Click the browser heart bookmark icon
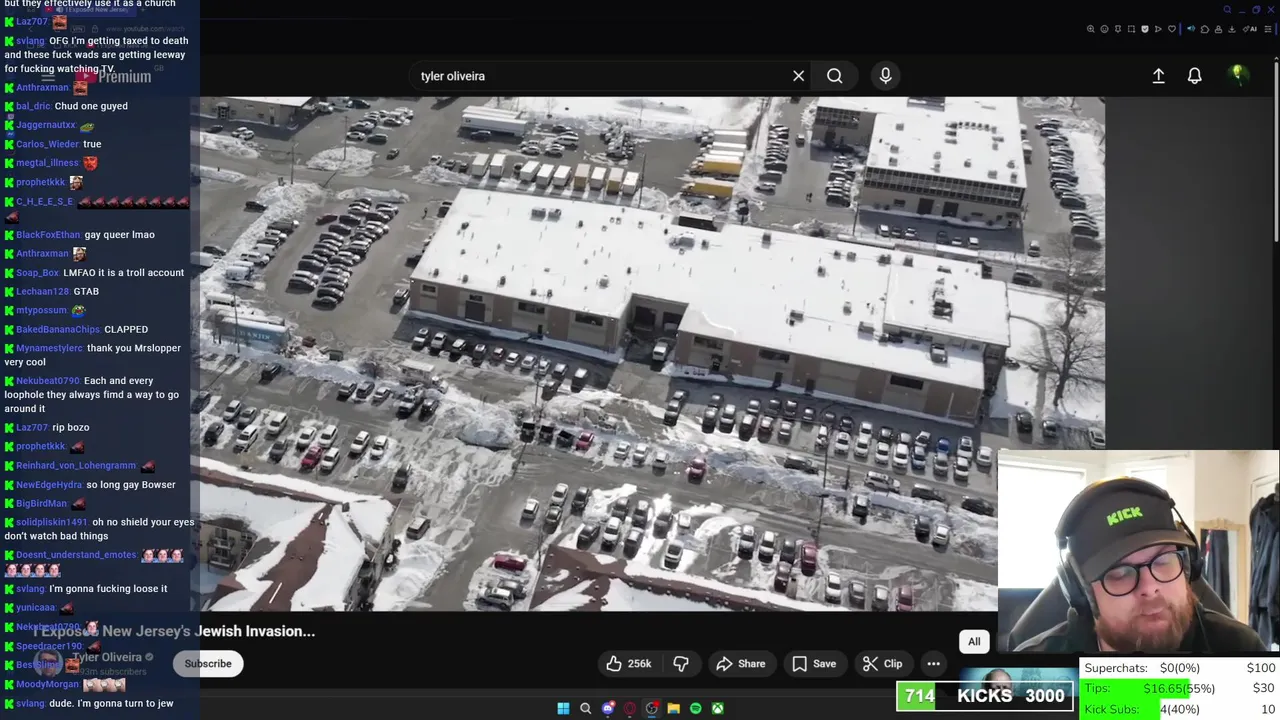 [x=1172, y=29]
